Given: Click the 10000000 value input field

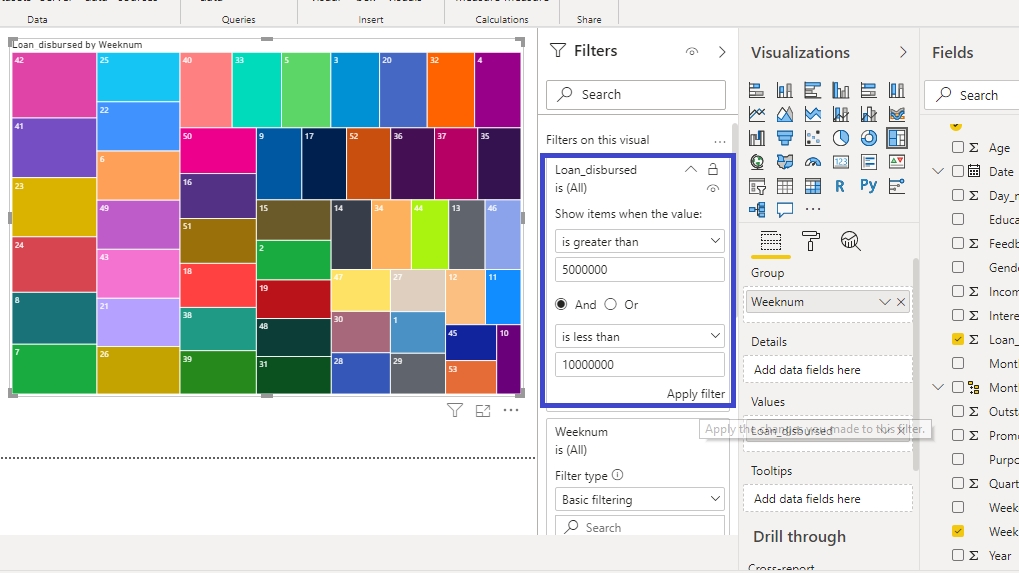Looking at the screenshot, I should [640, 365].
